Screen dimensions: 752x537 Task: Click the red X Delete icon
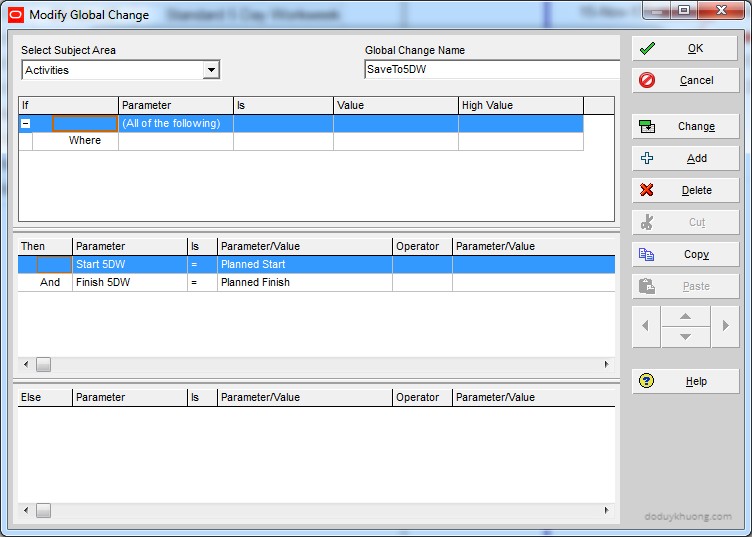click(647, 190)
